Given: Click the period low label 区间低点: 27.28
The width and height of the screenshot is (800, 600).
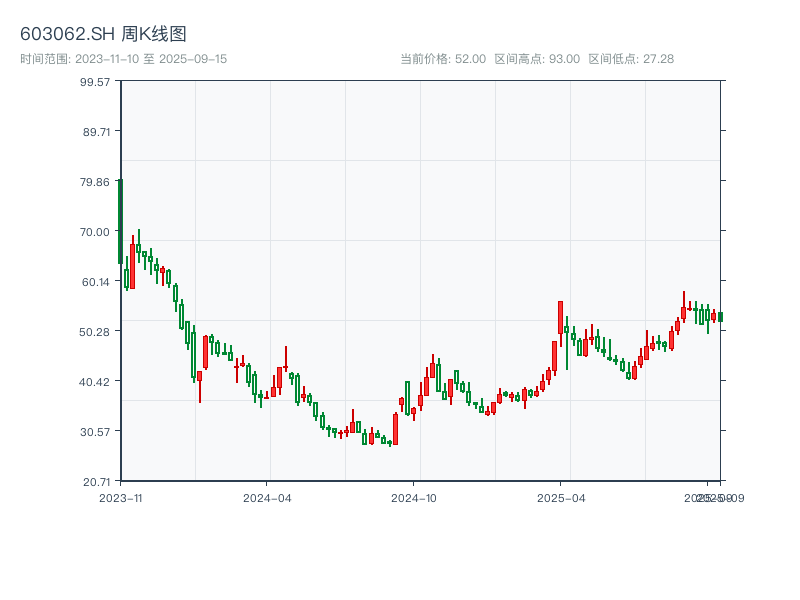Looking at the screenshot, I should [631, 59].
